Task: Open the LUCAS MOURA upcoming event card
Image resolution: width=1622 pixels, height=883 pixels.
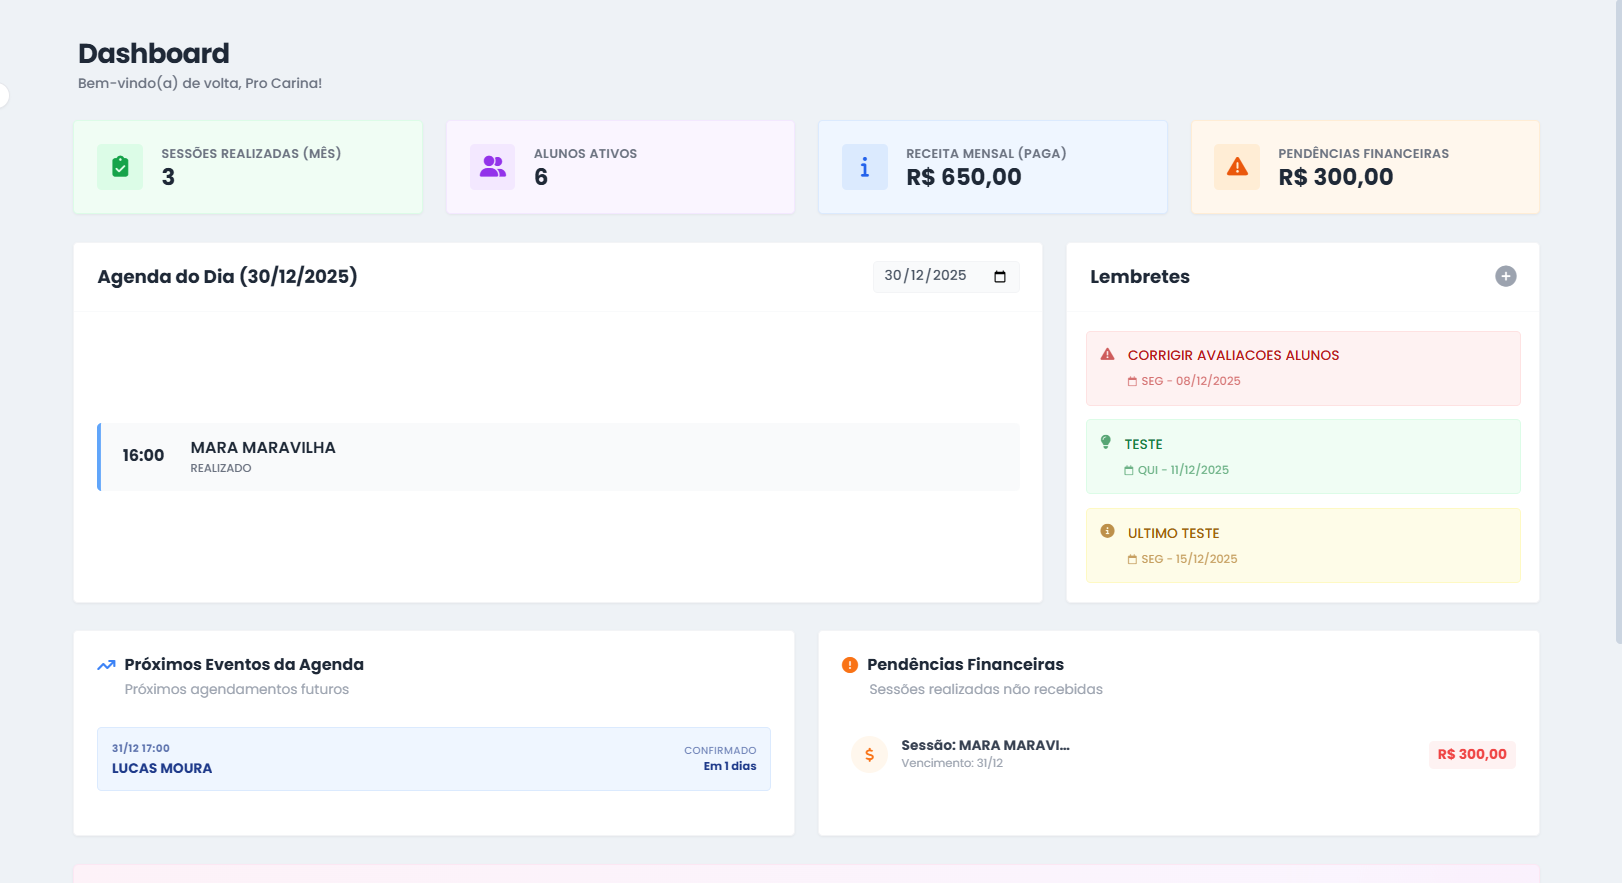Action: coord(434,759)
